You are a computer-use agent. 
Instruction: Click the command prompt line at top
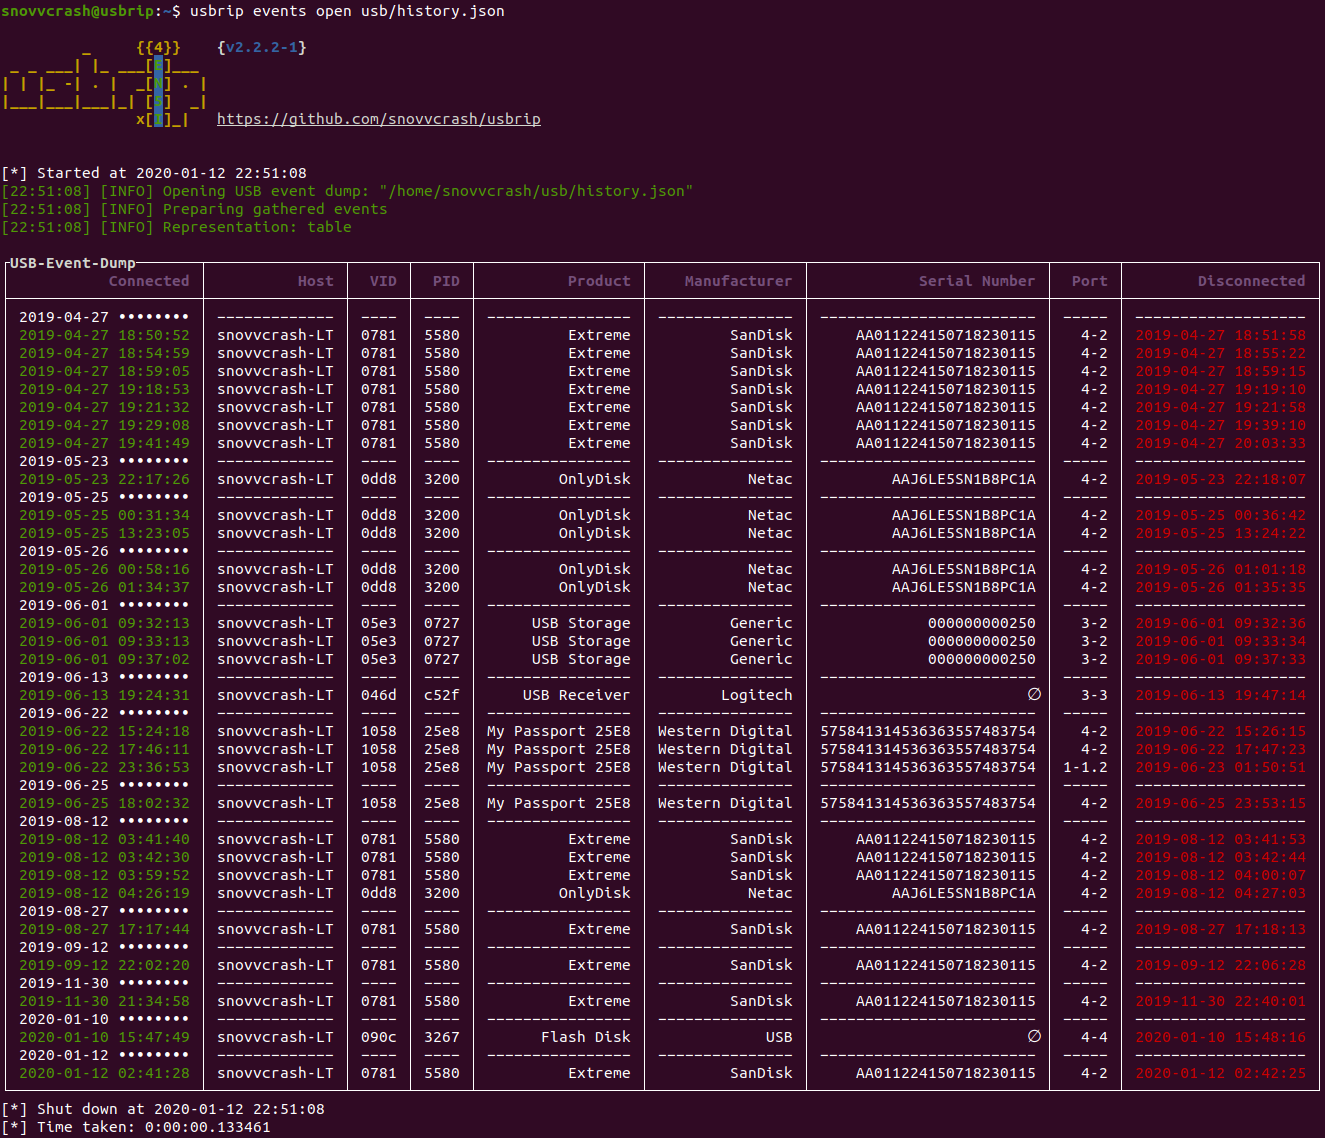[x=253, y=11]
